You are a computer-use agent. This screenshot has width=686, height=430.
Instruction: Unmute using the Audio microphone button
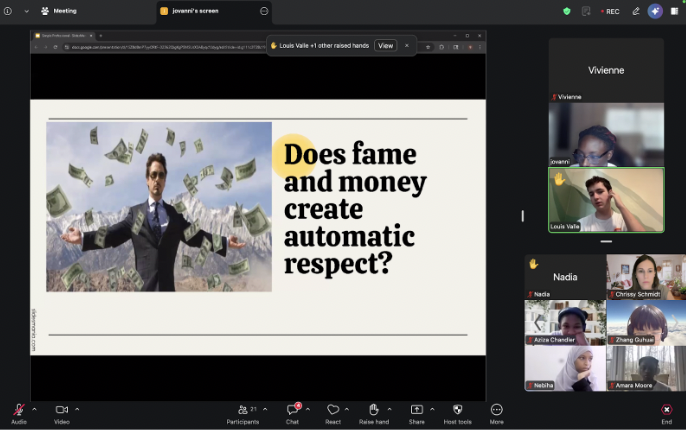19,414
